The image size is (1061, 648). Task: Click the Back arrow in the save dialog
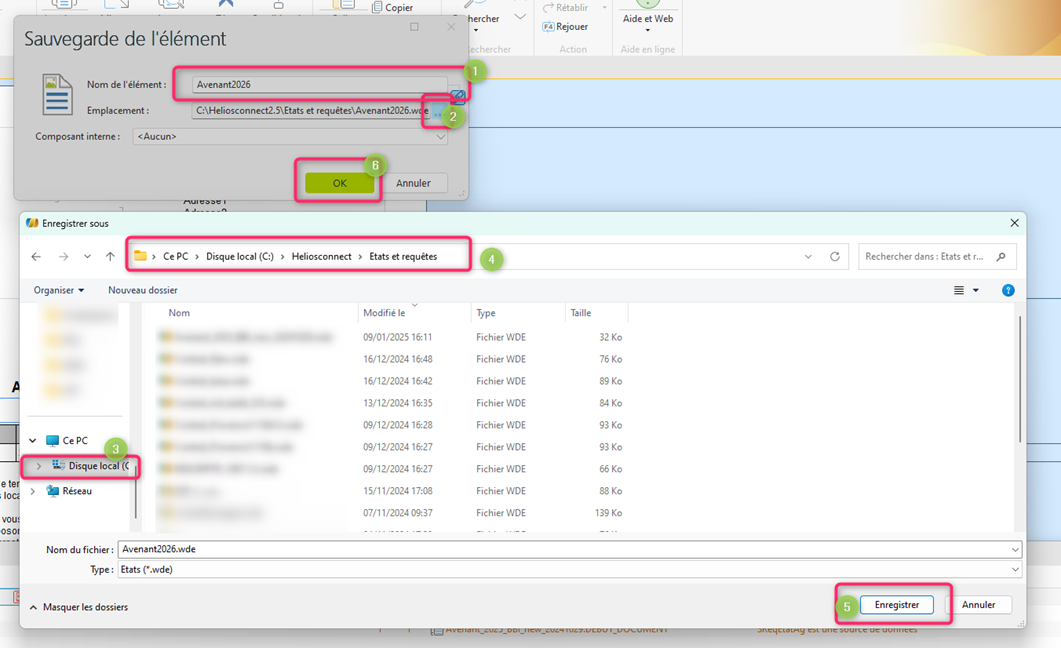tap(36, 257)
